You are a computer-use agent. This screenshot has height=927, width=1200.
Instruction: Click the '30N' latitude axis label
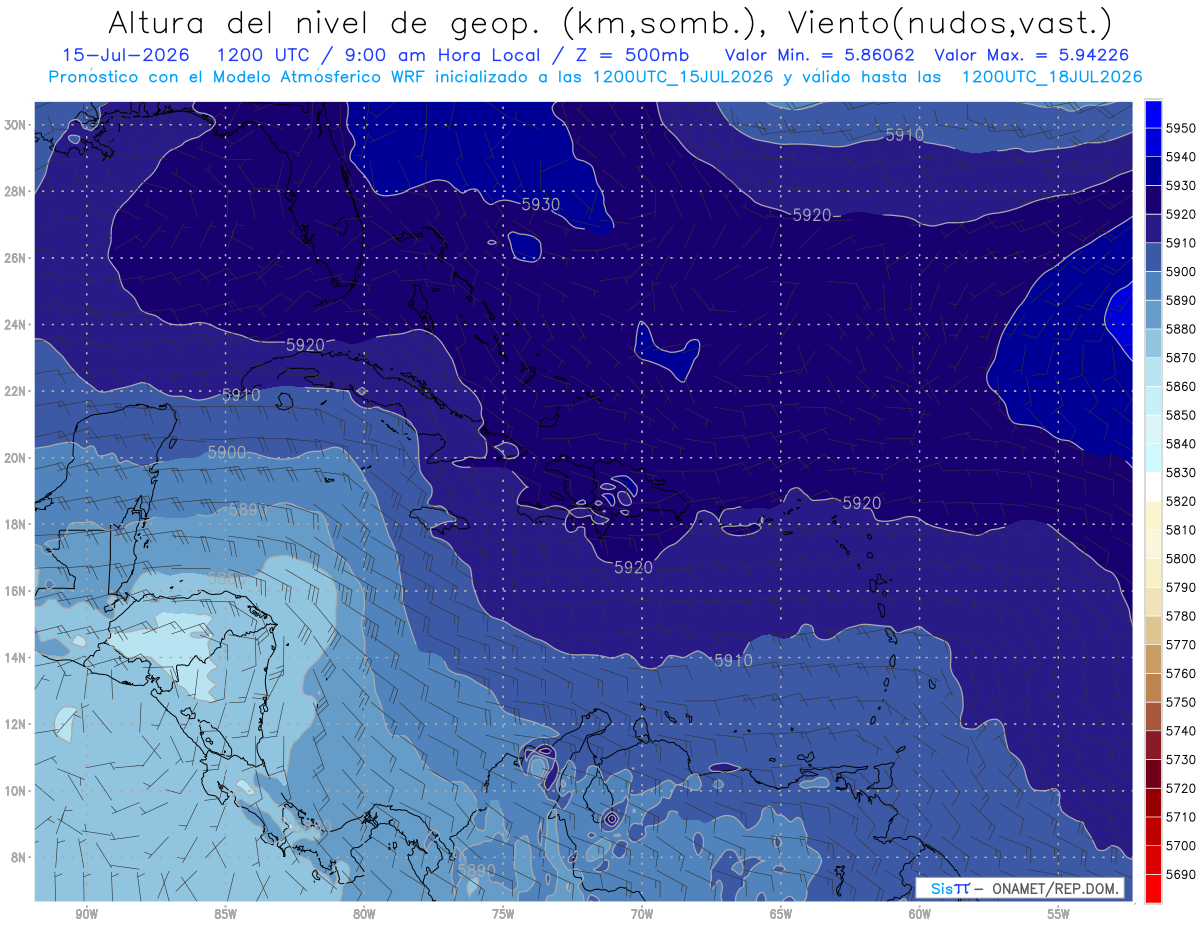[15, 125]
